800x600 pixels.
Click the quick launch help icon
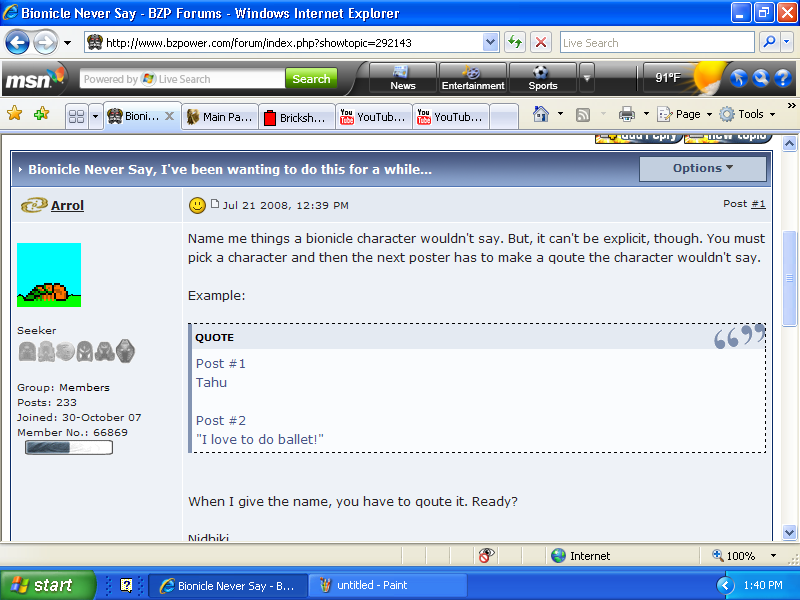click(126, 585)
